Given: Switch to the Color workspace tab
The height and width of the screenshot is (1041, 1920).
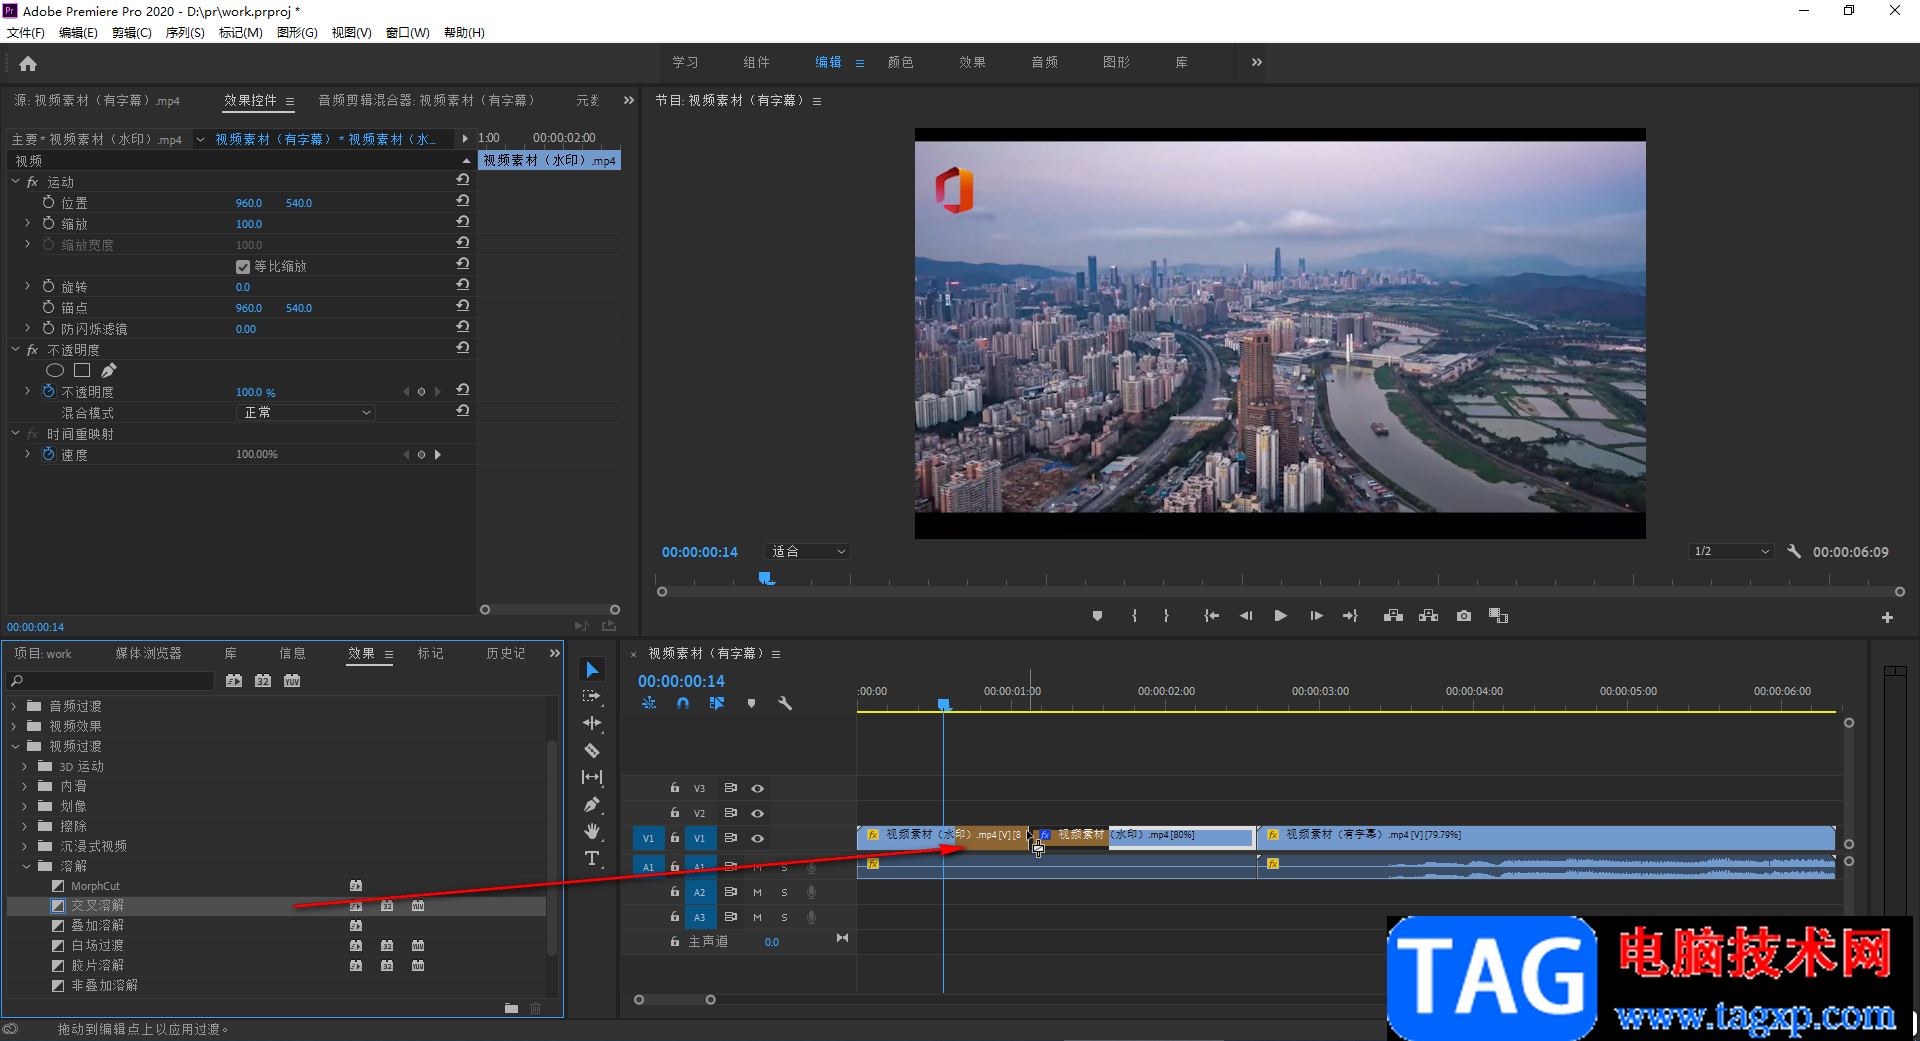Looking at the screenshot, I should (900, 62).
